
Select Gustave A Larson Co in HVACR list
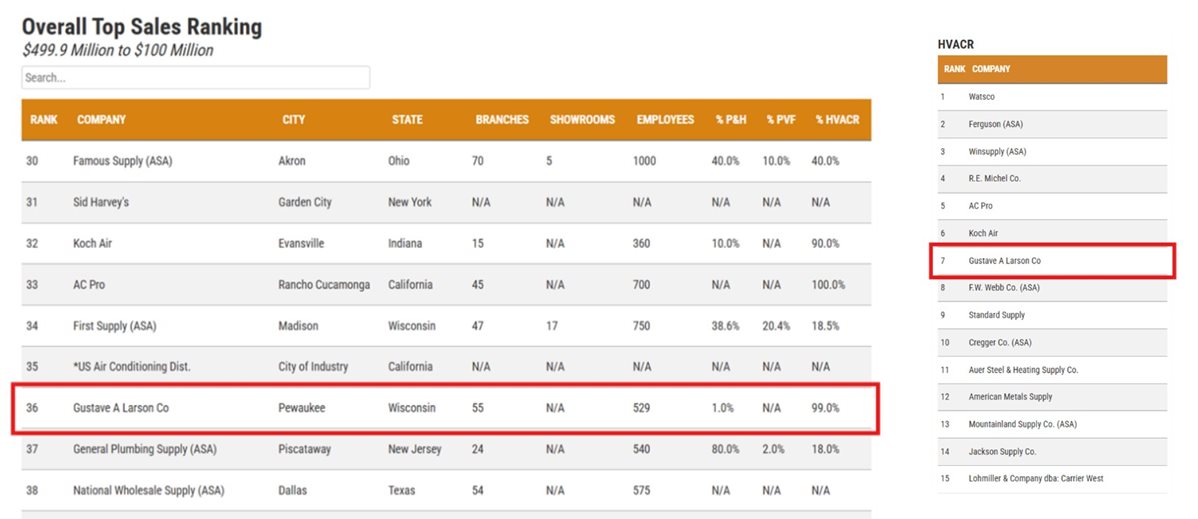point(1004,261)
